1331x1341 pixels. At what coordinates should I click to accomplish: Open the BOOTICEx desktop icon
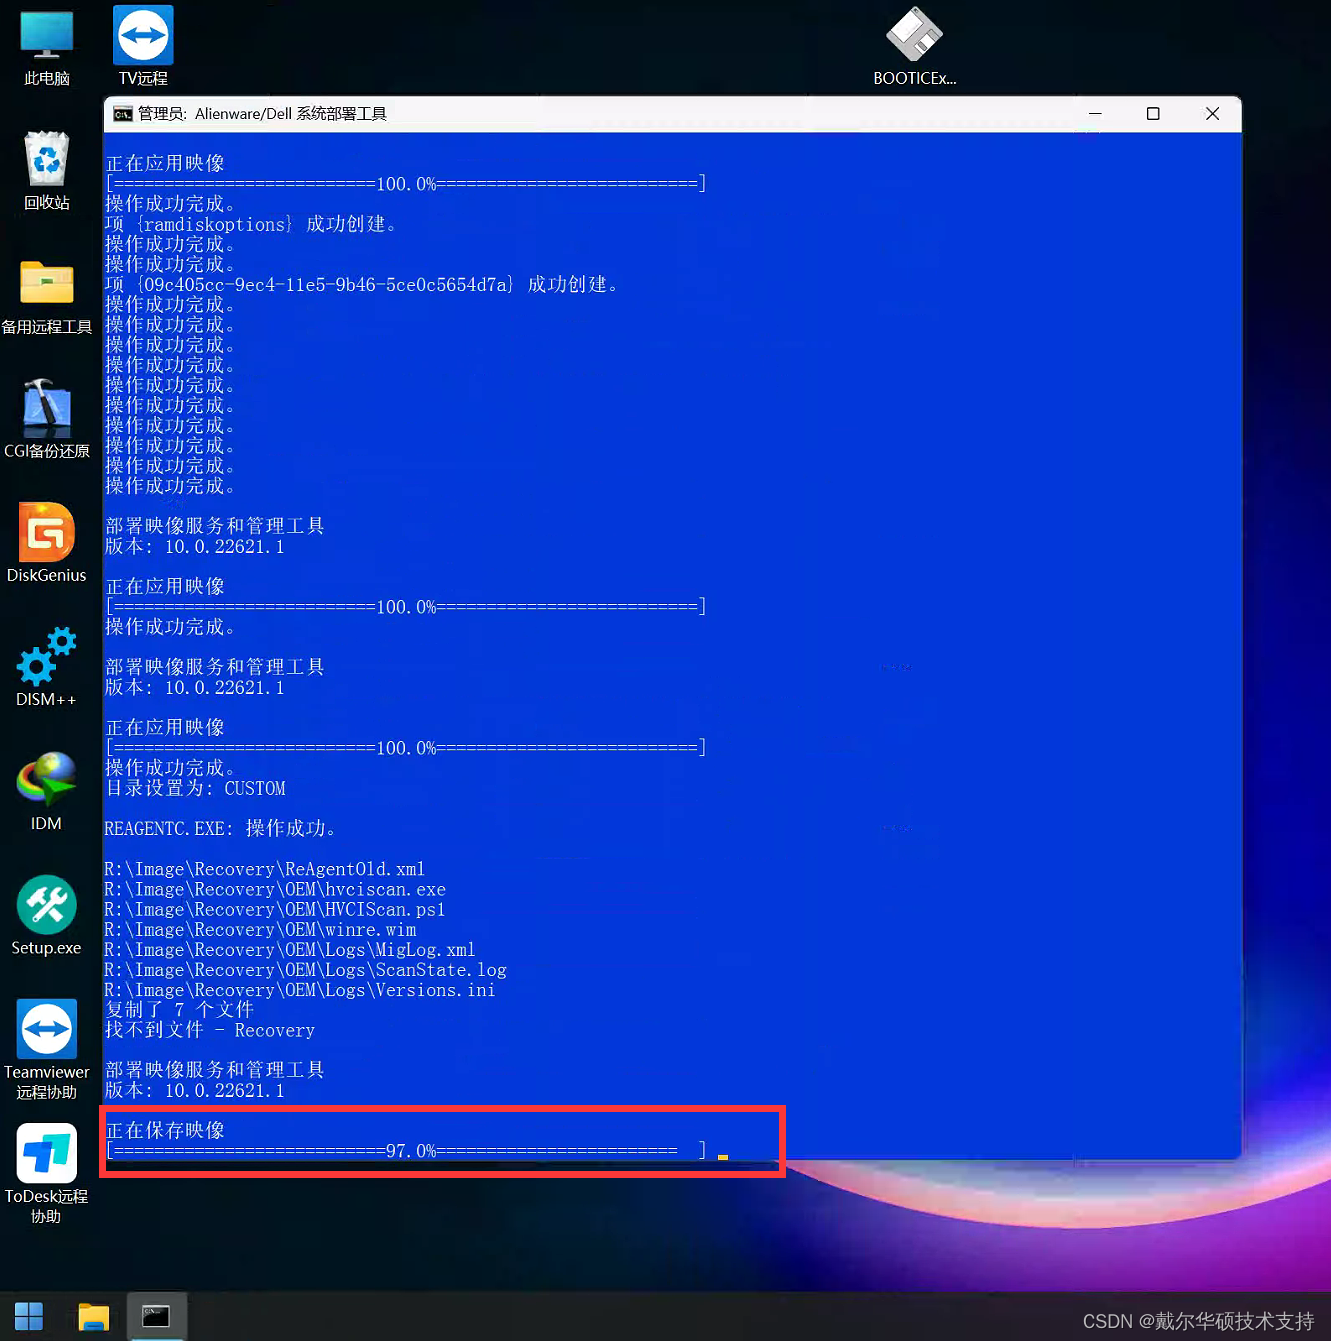coord(914,47)
